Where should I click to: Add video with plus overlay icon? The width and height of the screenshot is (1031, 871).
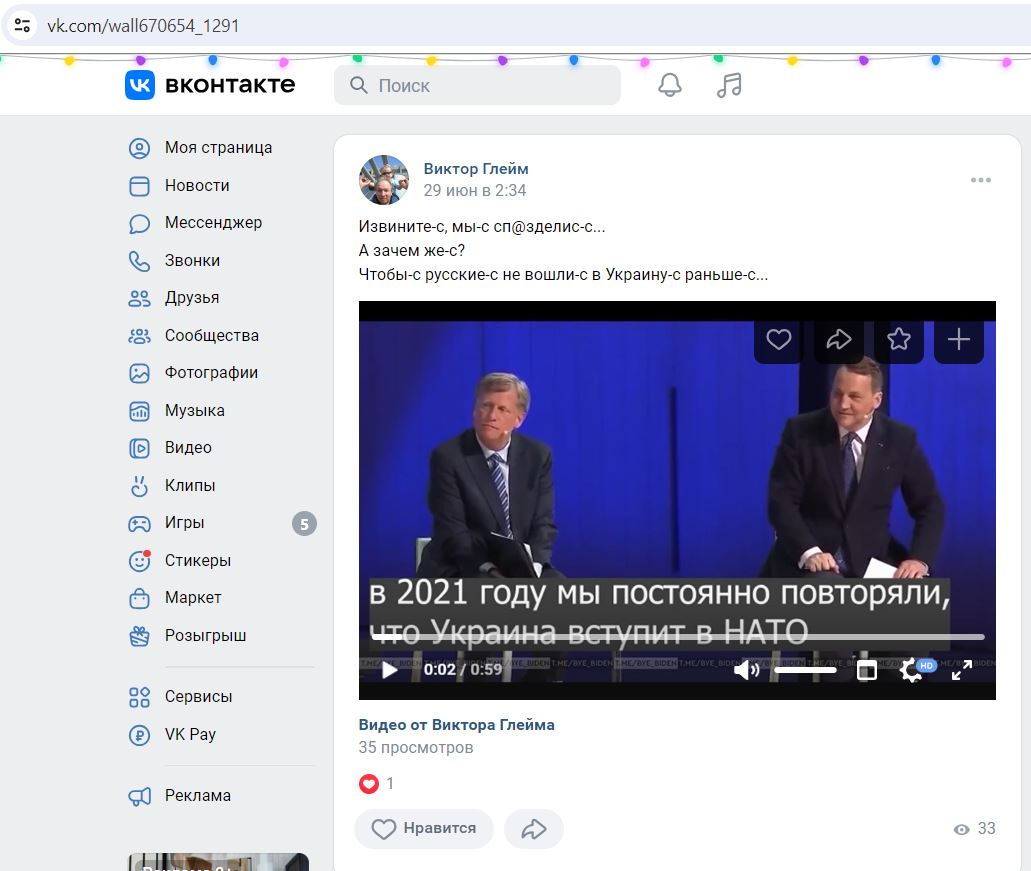[x=959, y=339]
